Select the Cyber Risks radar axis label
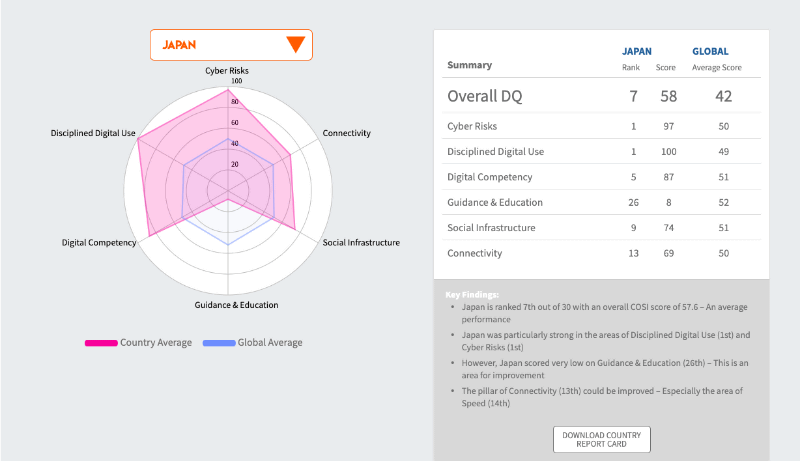This screenshot has height=461, width=800. tap(227, 71)
